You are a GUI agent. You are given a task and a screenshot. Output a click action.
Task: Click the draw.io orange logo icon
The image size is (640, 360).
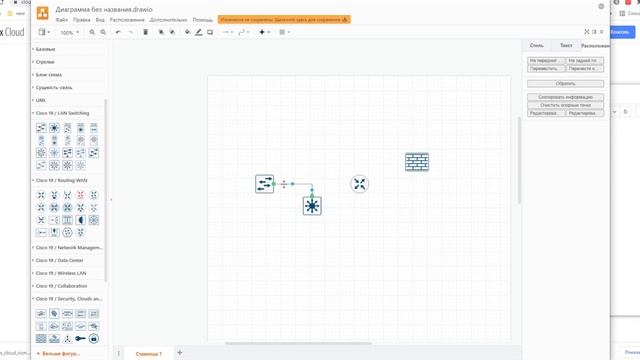pos(42,13)
